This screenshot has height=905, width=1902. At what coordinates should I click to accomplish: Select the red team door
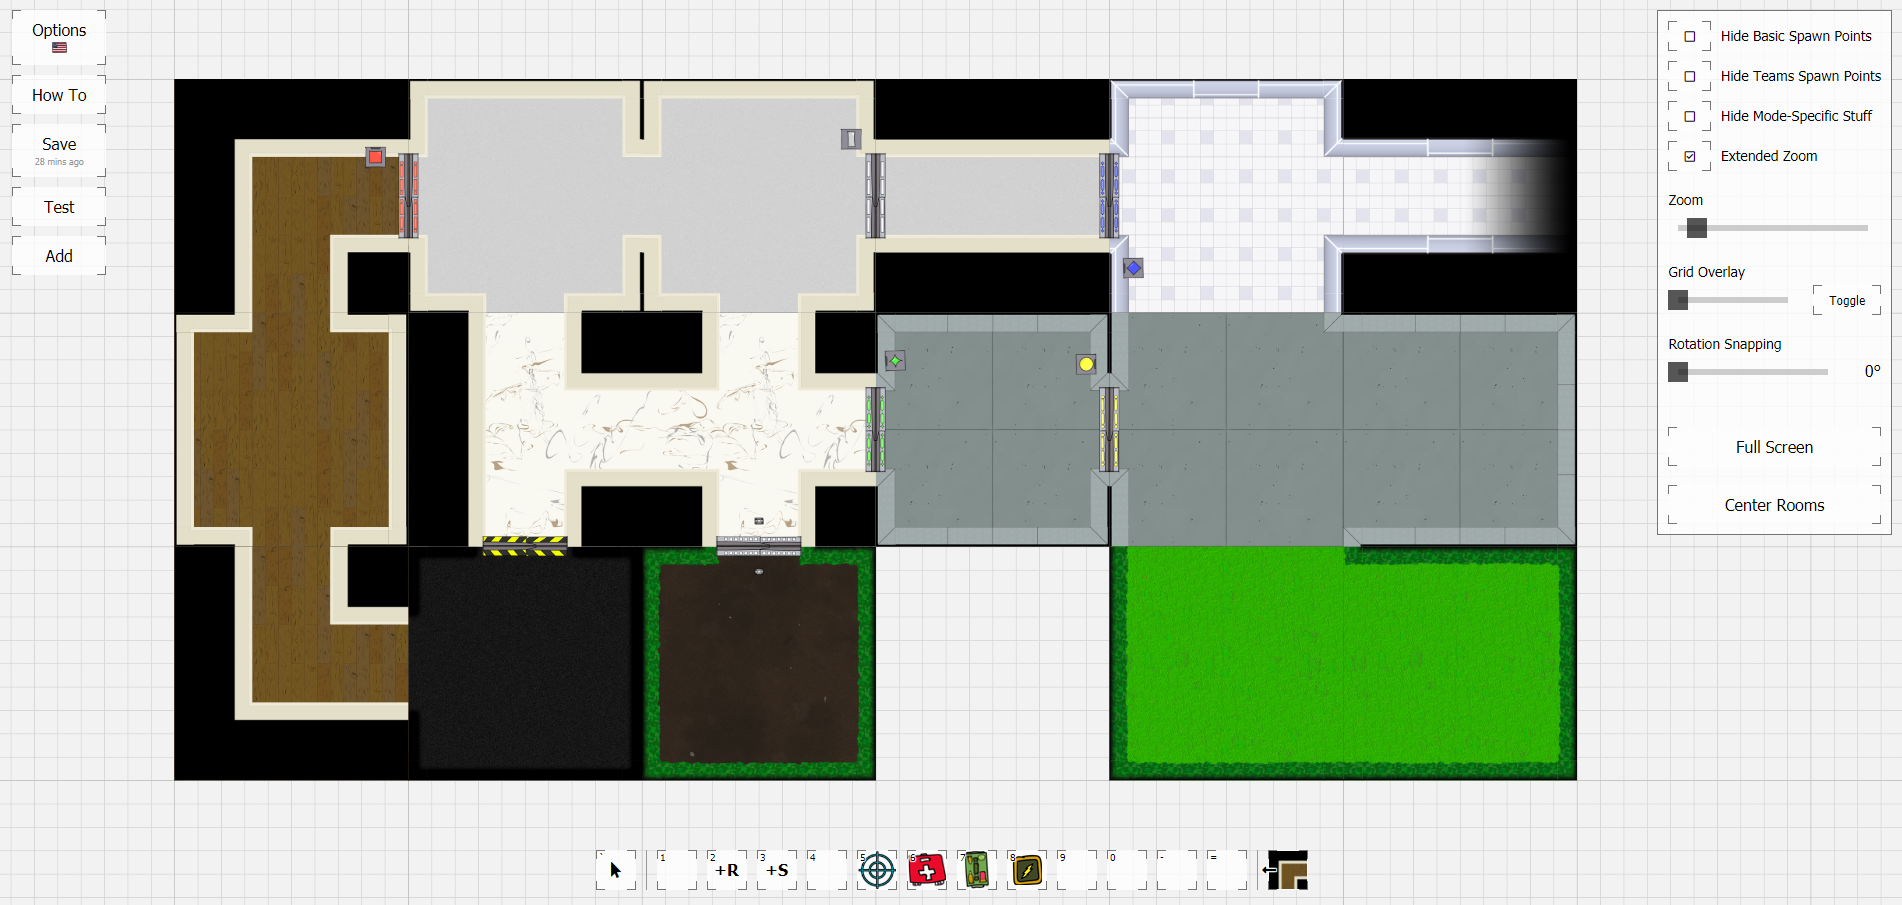click(x=408, y=196)
